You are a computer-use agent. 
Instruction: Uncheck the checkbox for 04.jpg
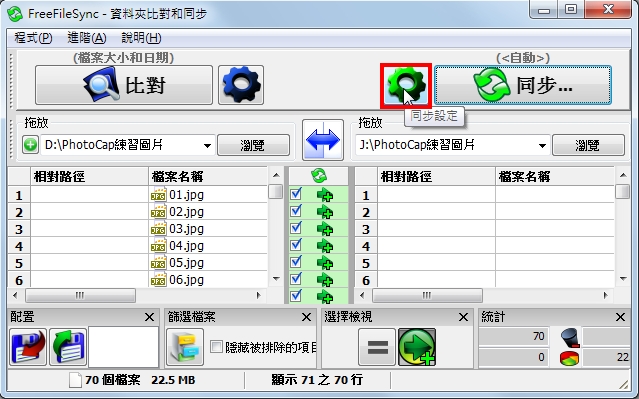point(296,245)
